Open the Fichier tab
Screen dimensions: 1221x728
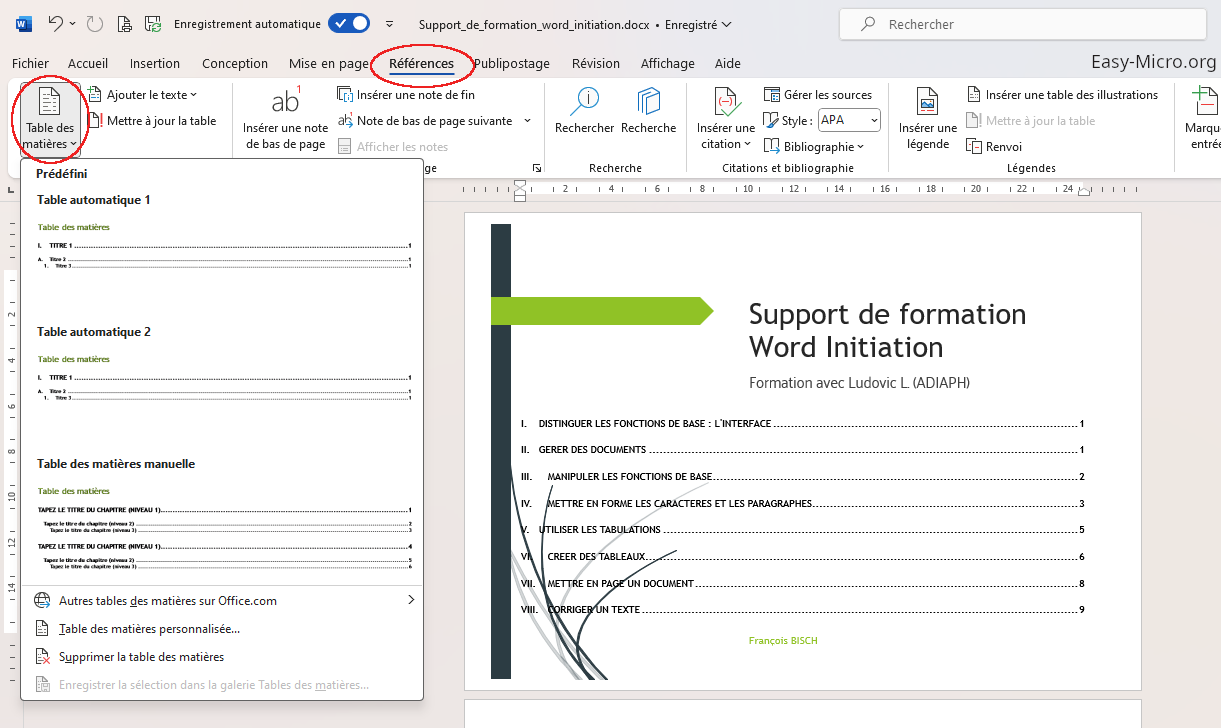click(30, 63)
